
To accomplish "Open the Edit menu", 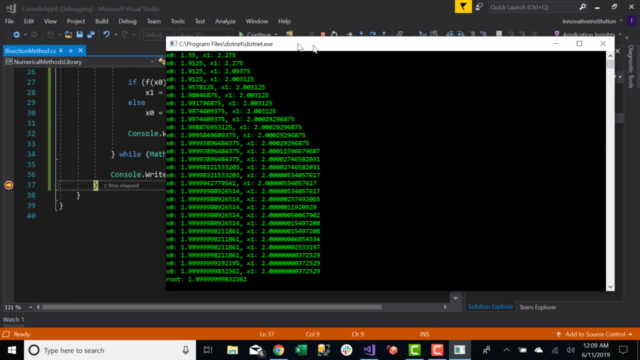I will (29, 21).
